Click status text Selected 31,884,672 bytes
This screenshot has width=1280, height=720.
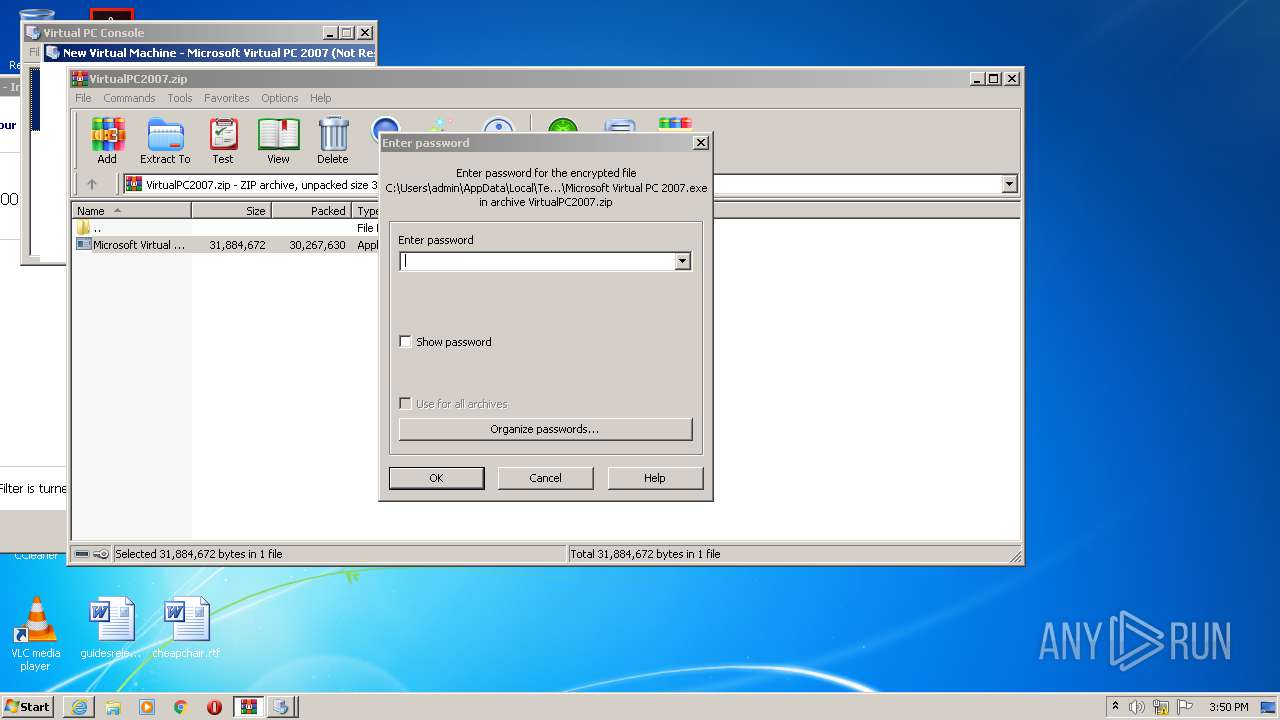199,554
